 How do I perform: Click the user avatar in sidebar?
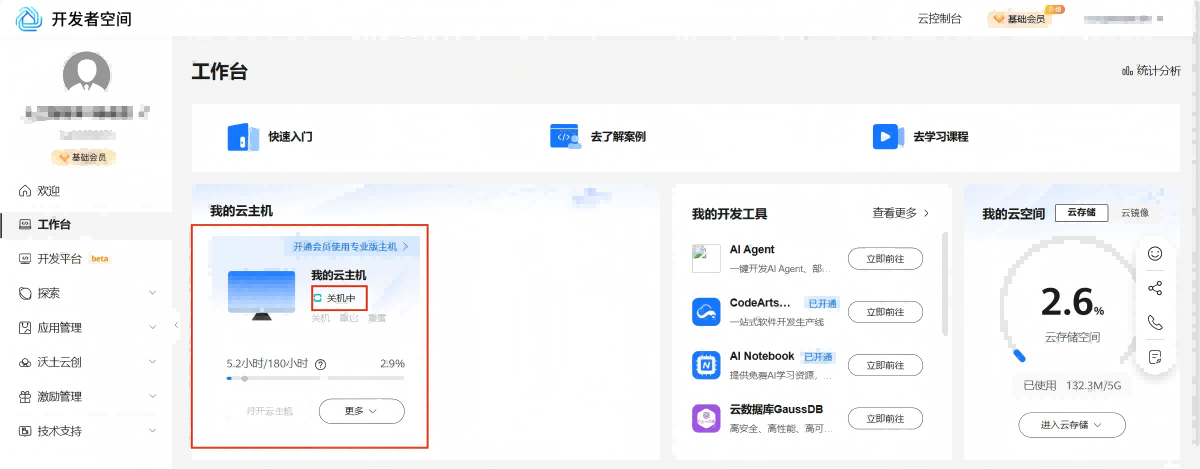86,73
